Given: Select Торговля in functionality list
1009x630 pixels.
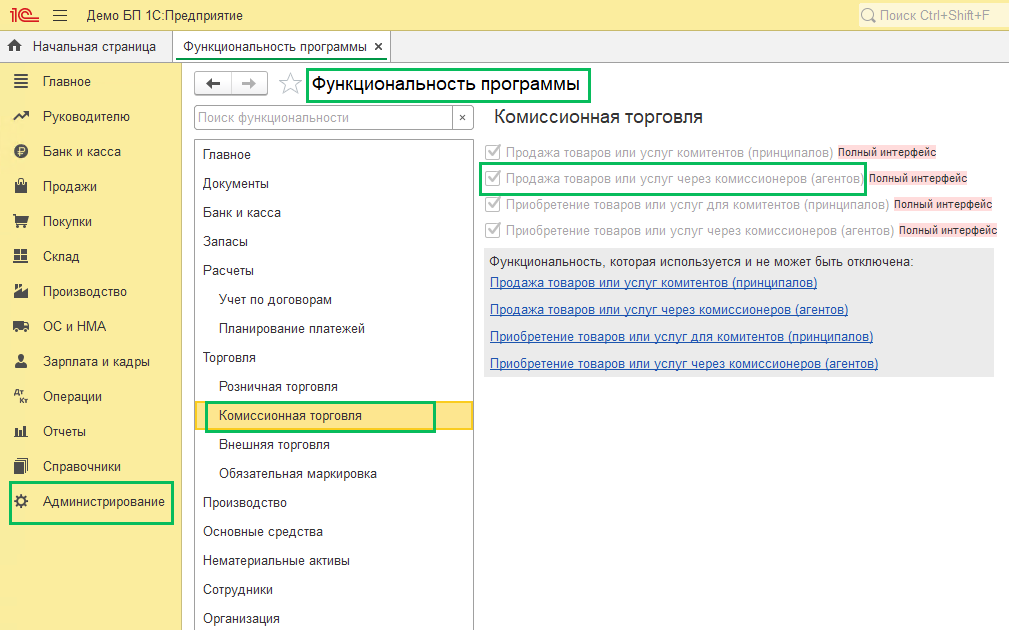Looking at the screenshot, I should coord(333,357).
